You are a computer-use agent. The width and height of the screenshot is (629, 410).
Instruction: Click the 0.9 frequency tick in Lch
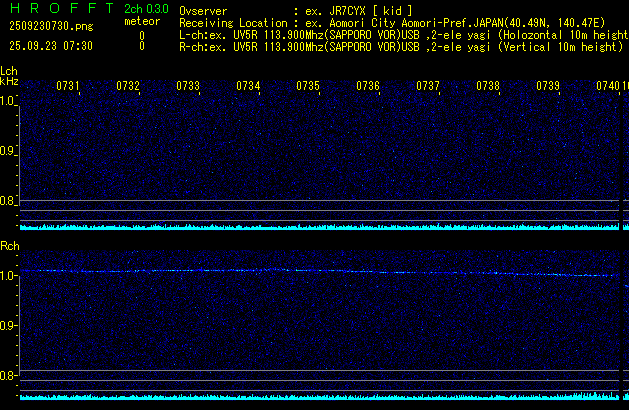tap(9, 151)
